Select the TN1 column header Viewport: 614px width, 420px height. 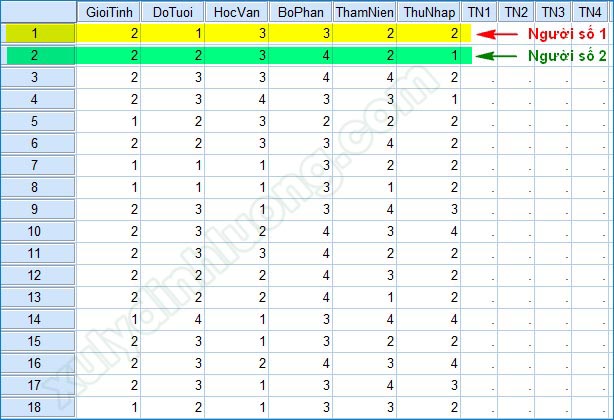click(479, 12)
